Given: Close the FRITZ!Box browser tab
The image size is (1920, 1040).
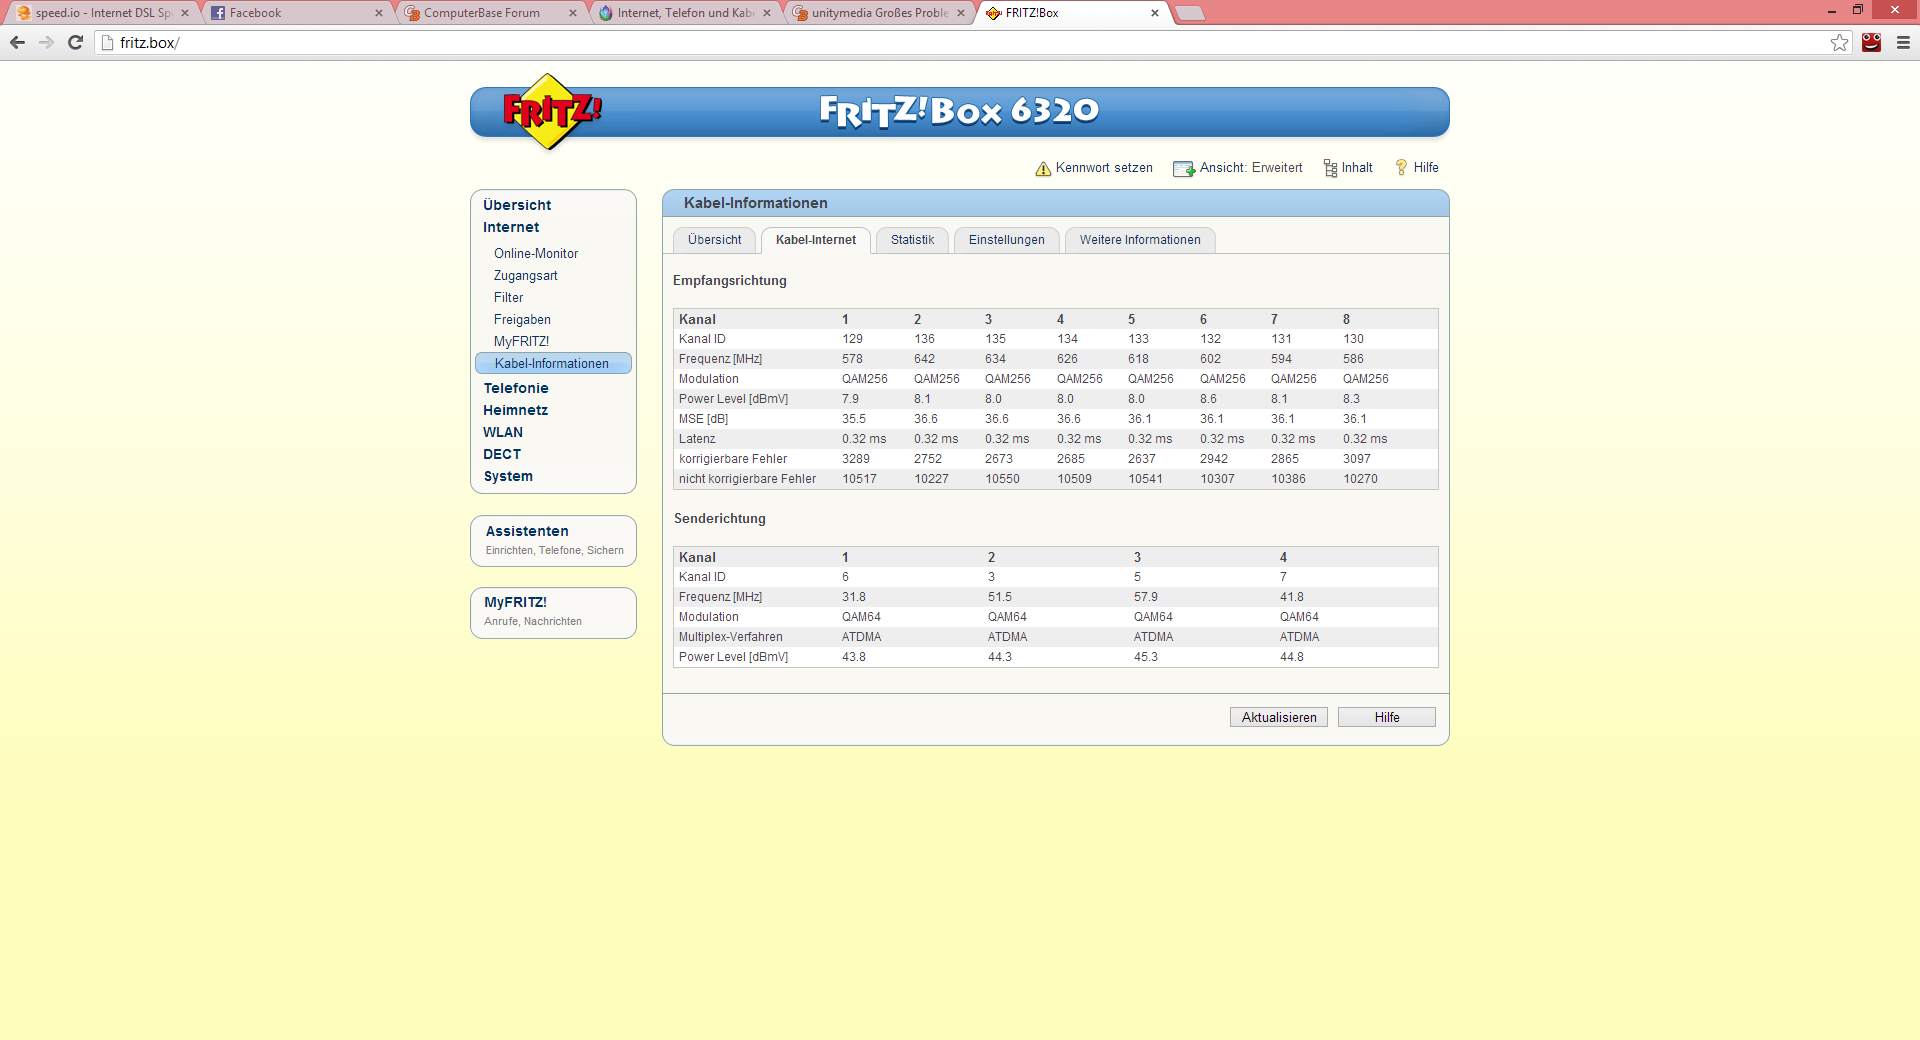Looking at the screenshot, I should (x=1155, y=13).
